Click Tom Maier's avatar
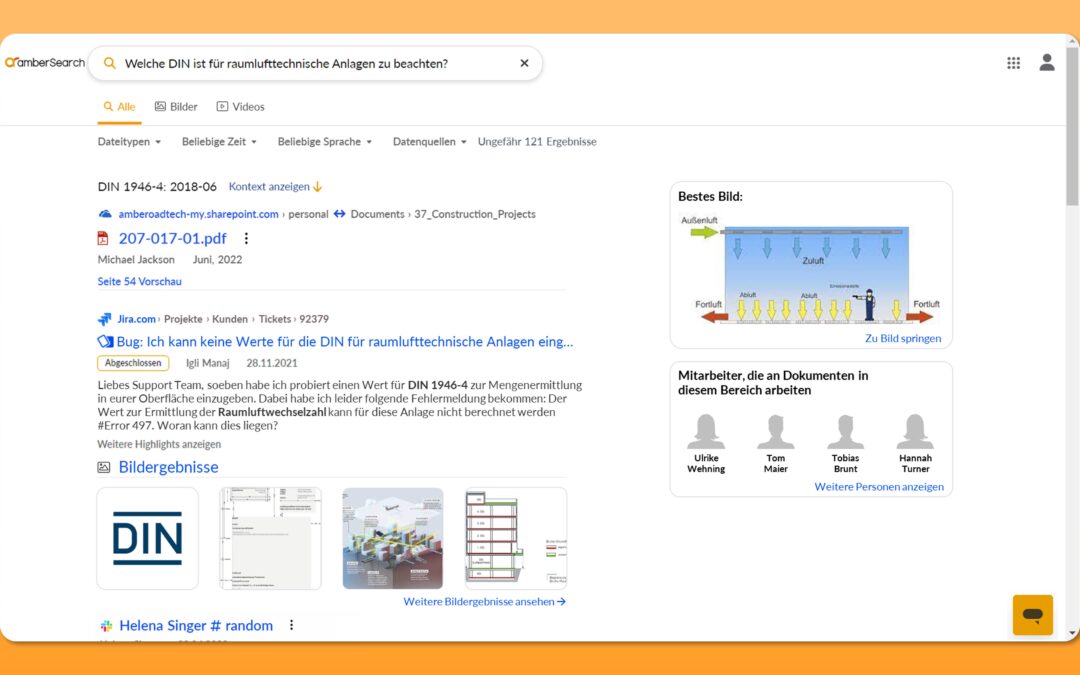 (776, 432)
